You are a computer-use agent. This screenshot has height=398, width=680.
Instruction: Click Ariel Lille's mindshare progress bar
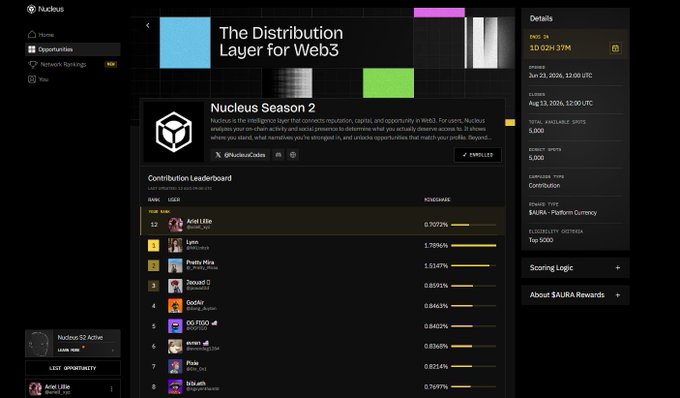[x=474, y=225]
